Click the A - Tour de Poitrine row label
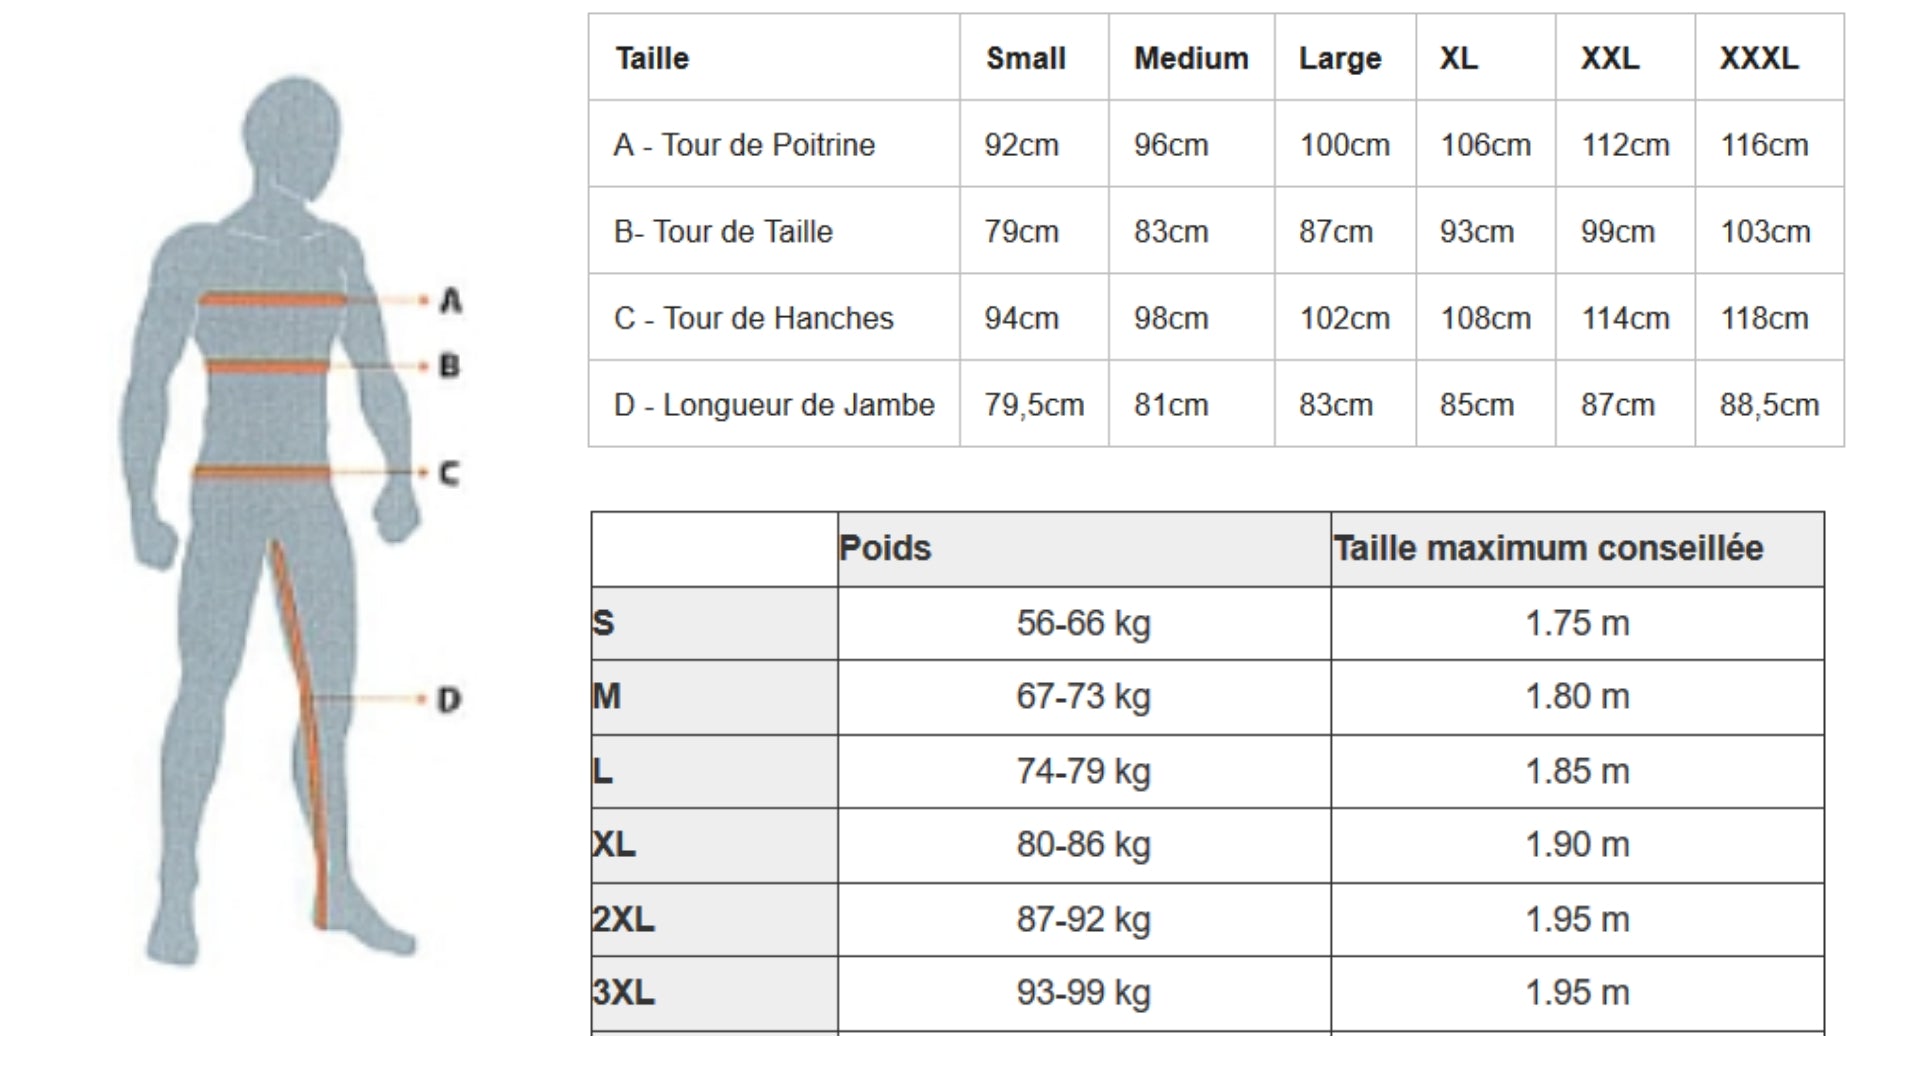Image resolution: width=1920 pixels, height=1080 pixels. point(744,145)
